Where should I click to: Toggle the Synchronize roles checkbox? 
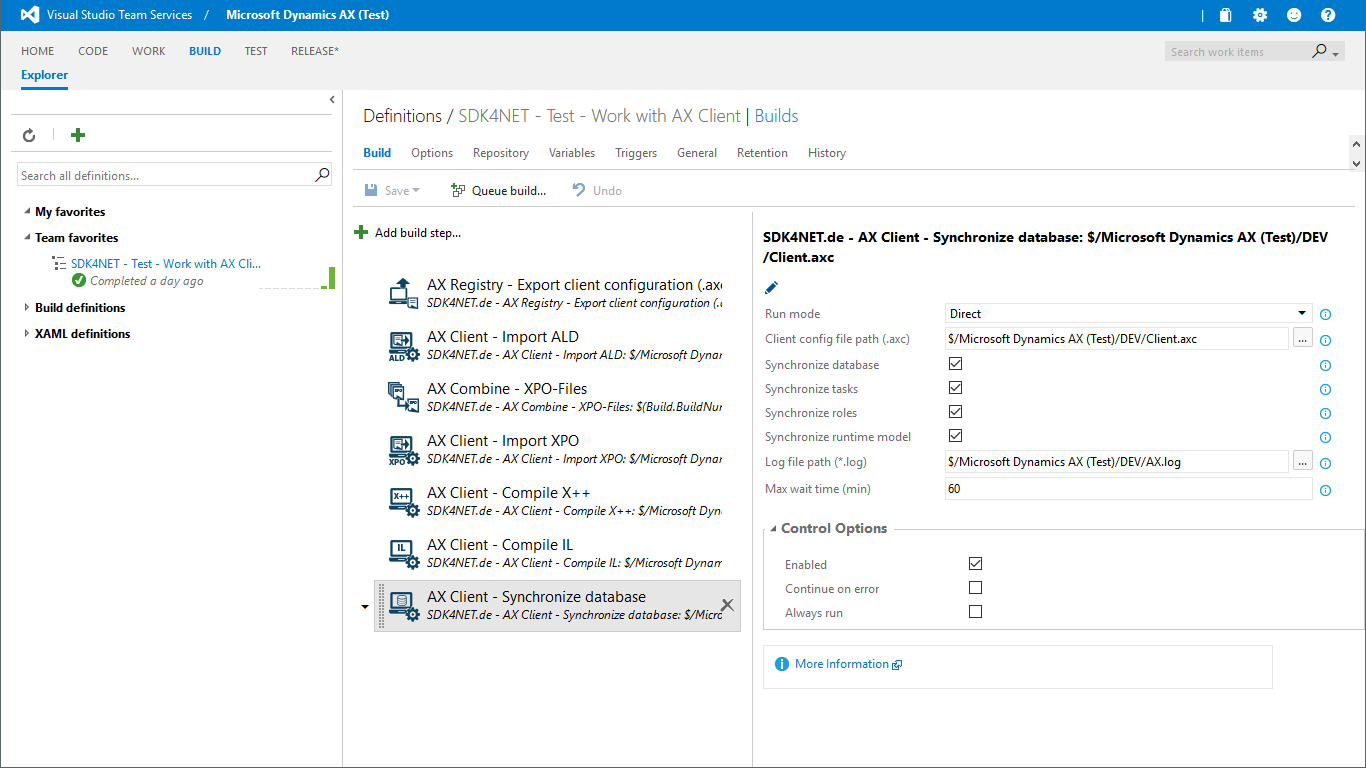[x=955, y=412]
